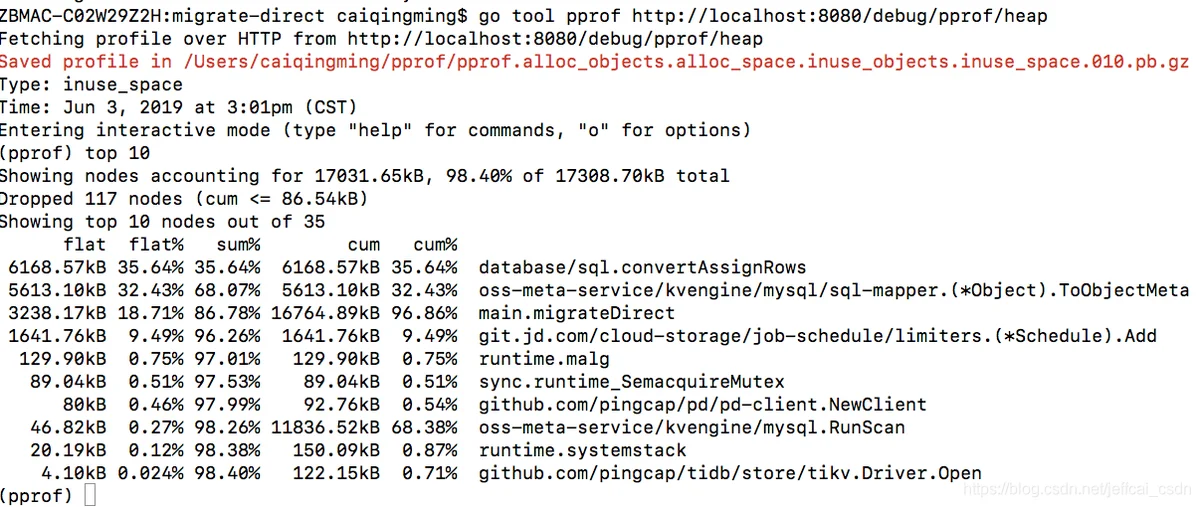Screen dimensions: 1200x507
Task: Click the sql-mapper.(*Object).ToObjectMeta entry
Action: [834, 291]
